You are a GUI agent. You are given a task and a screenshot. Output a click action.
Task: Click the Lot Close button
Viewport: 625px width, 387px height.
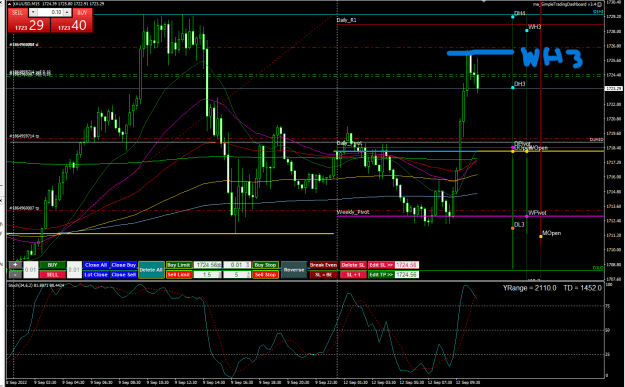coord(96,275)
